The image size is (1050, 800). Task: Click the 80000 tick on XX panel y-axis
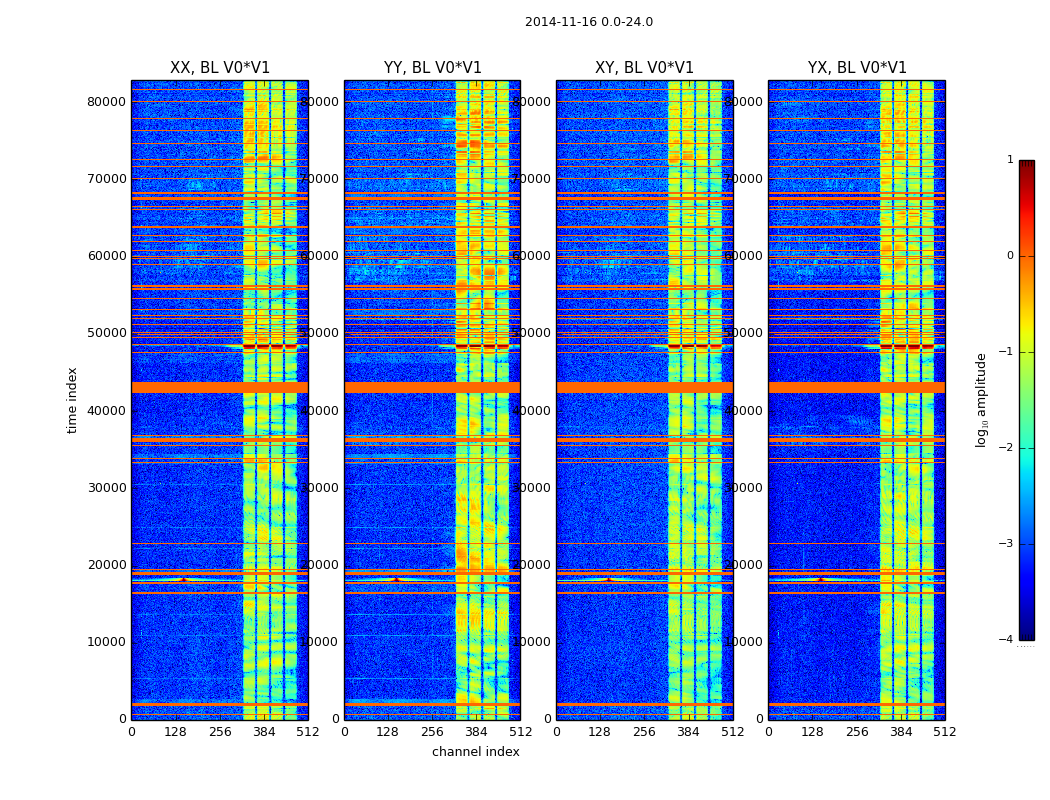point(108,101)
